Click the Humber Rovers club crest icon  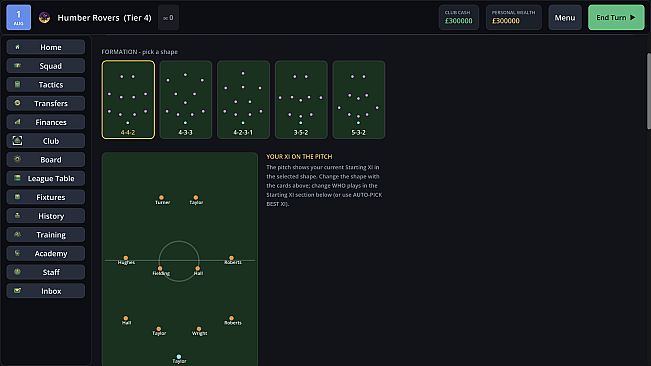click(x=44, y=17)
